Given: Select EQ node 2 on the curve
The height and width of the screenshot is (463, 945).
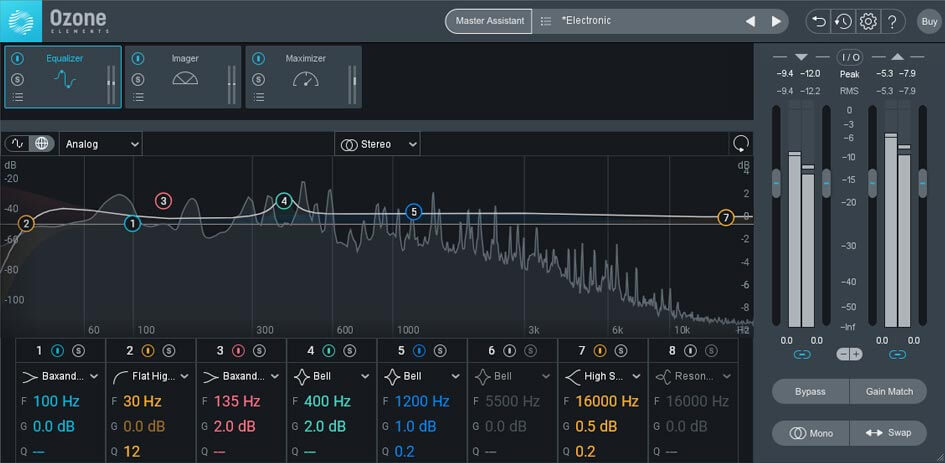Looking at the screenshot, I should pyautogui.click(x=26, y=224).
